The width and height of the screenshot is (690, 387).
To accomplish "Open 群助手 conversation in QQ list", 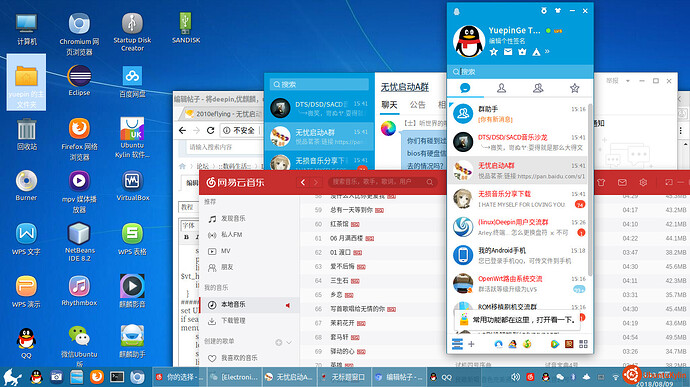I will click(x=518, y=114).
